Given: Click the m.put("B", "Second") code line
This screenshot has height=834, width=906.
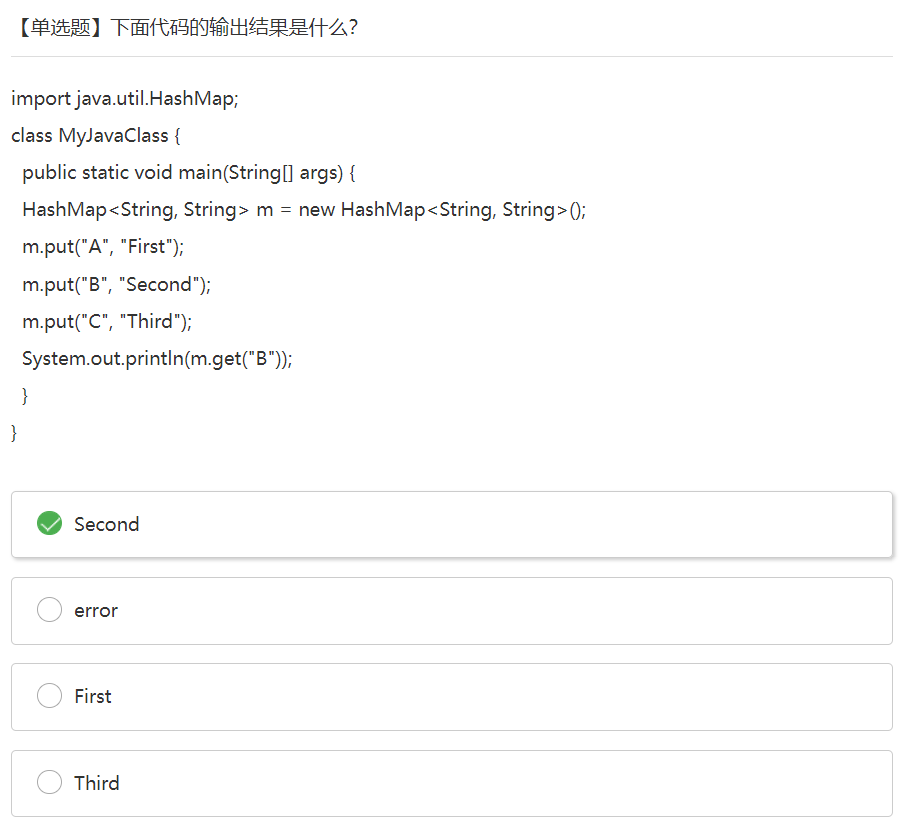Looking at the screenshot, I should [117, 284].
